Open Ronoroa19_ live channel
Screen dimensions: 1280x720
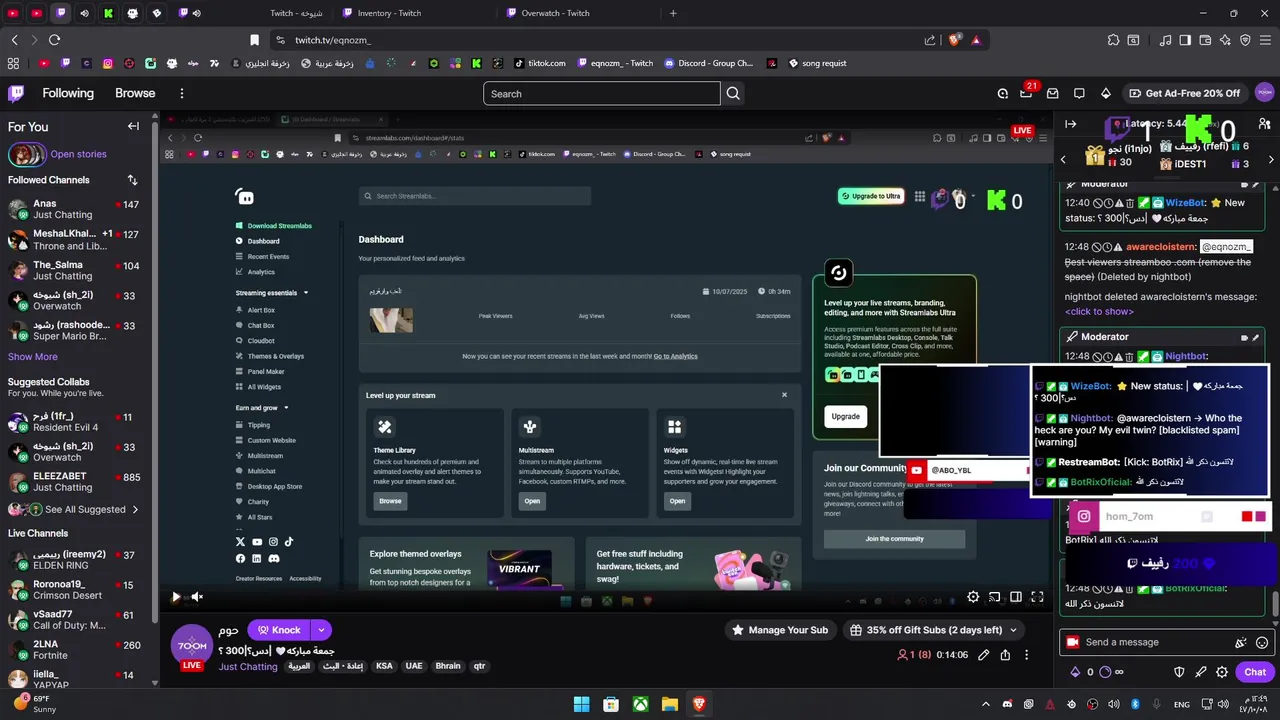click(75, 590)
